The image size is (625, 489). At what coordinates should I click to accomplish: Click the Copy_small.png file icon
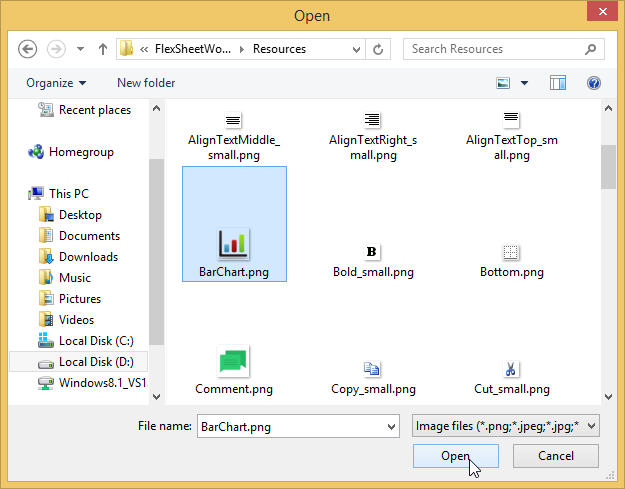372,368
